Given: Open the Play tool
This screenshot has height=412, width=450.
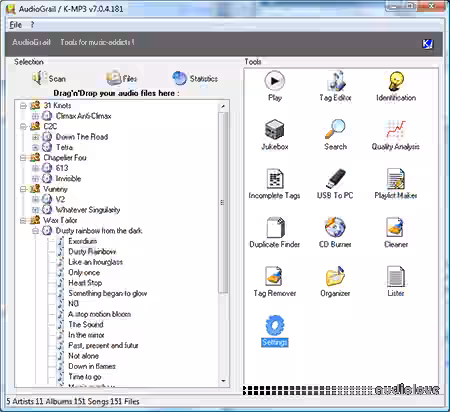Looking at the screenshot, I should click(275, 86).
